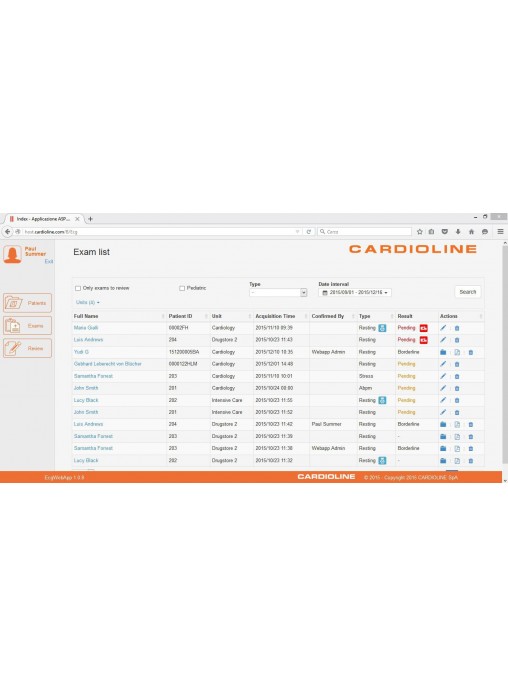Click trash icon for Gebhard Leberecht von Blücher exam

457,364
